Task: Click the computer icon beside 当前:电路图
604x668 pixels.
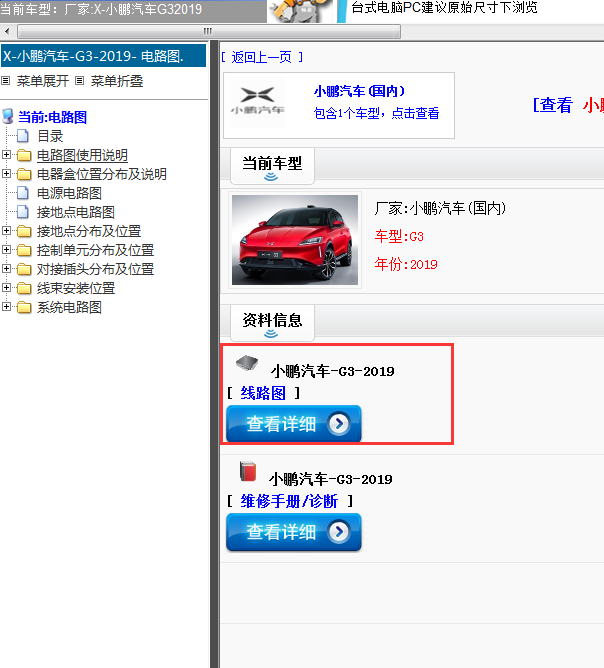Action: pyautogui.click(x=8, y=116)
